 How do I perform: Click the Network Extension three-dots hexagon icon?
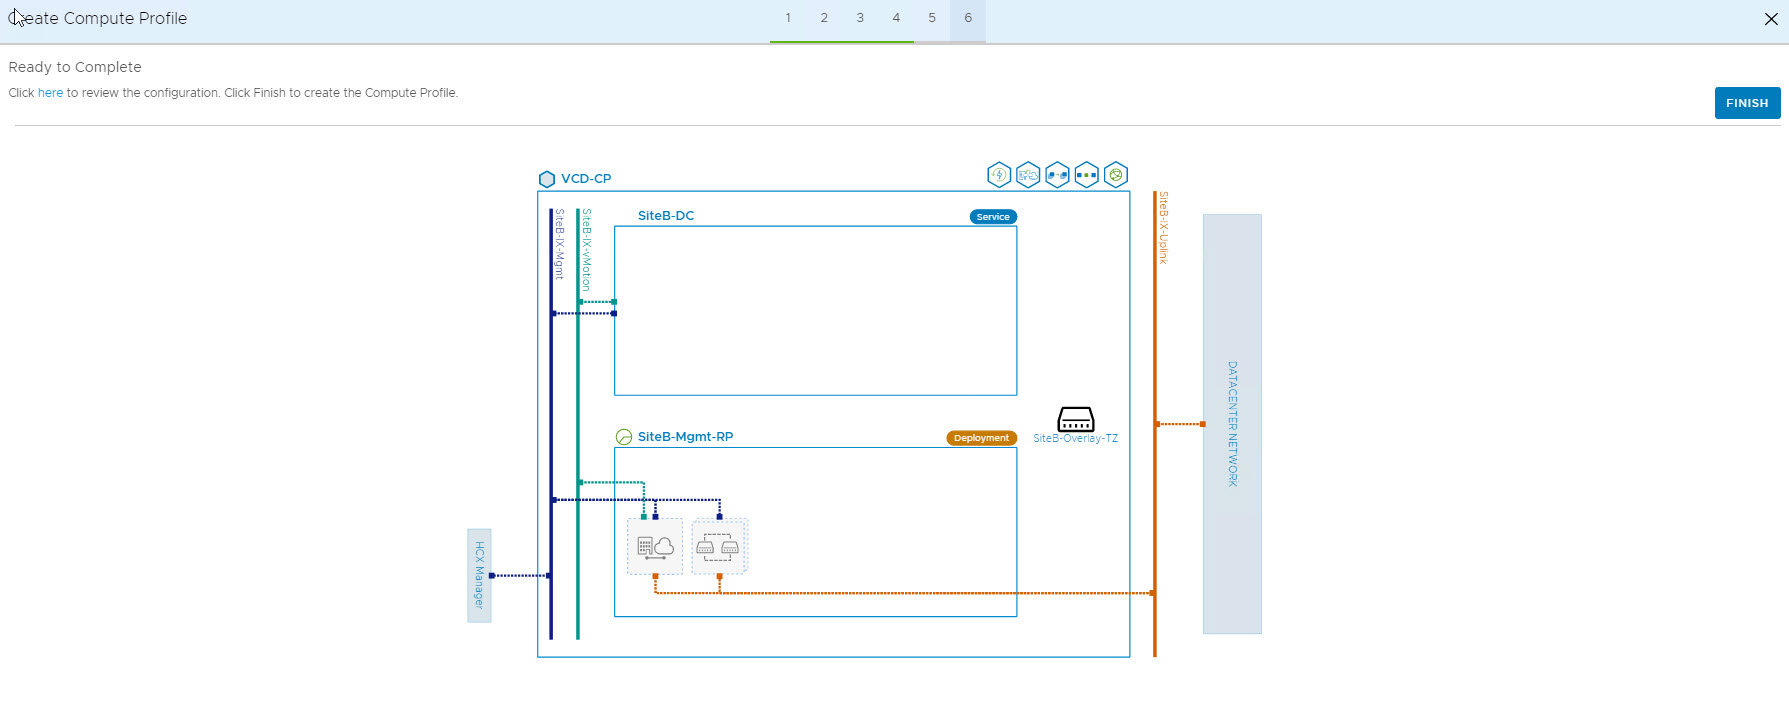point(1086,175)
